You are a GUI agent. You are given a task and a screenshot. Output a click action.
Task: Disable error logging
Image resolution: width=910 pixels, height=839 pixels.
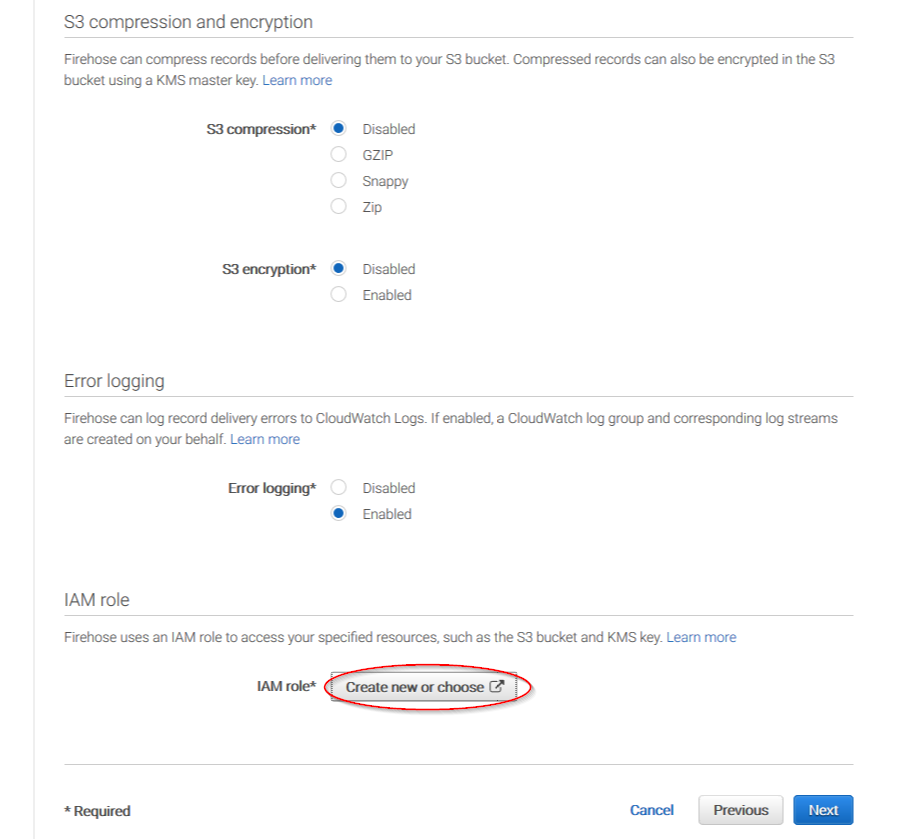point(338,487)
